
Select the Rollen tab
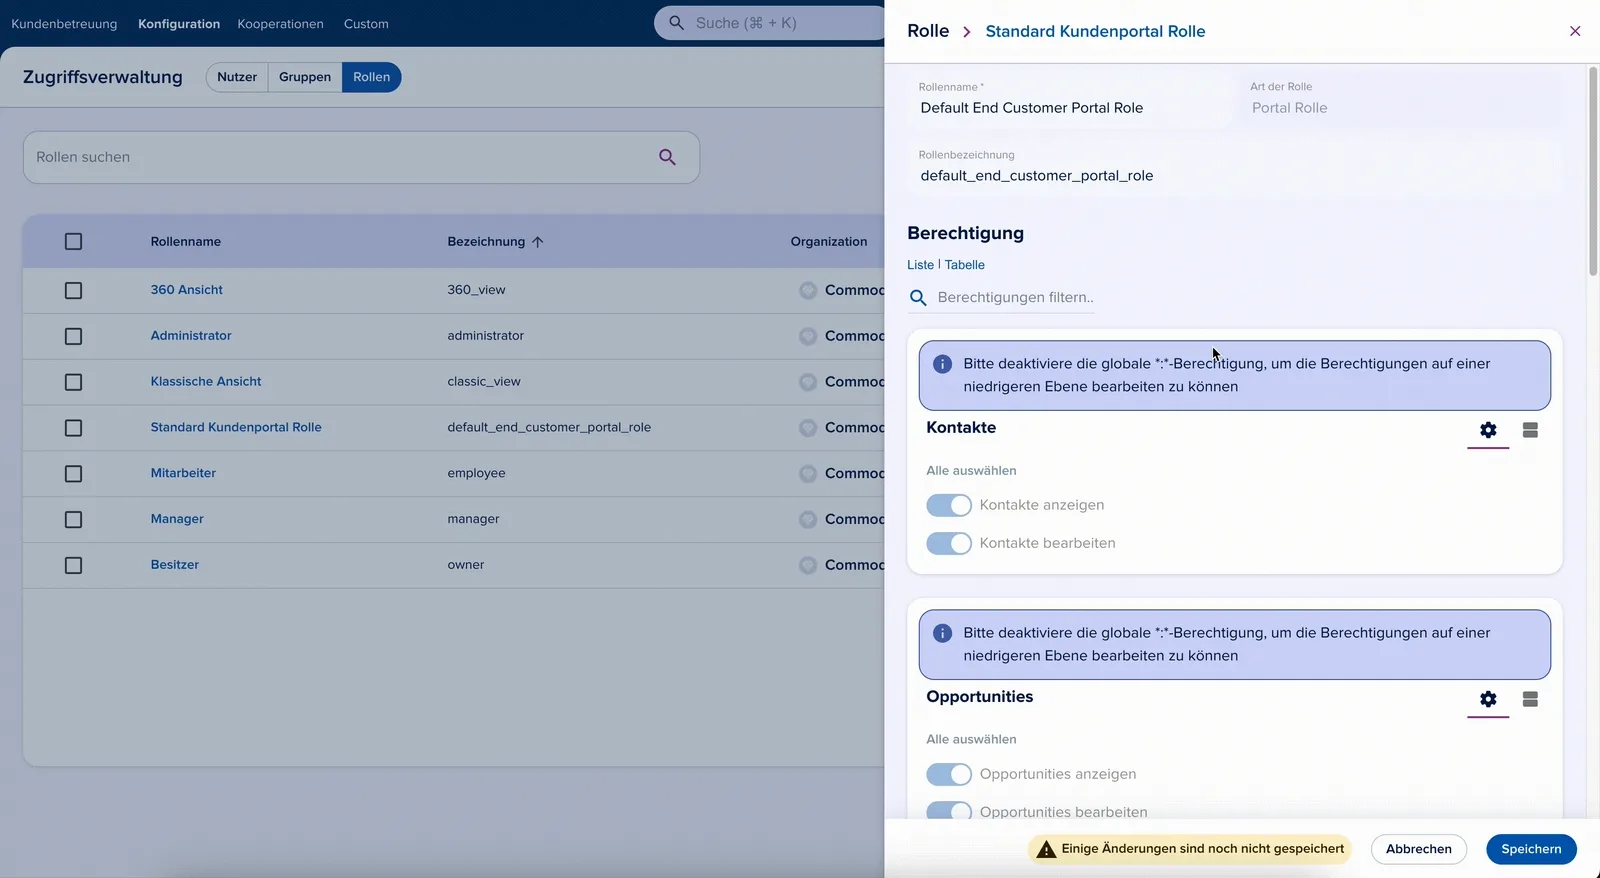[x=371, y=77]
